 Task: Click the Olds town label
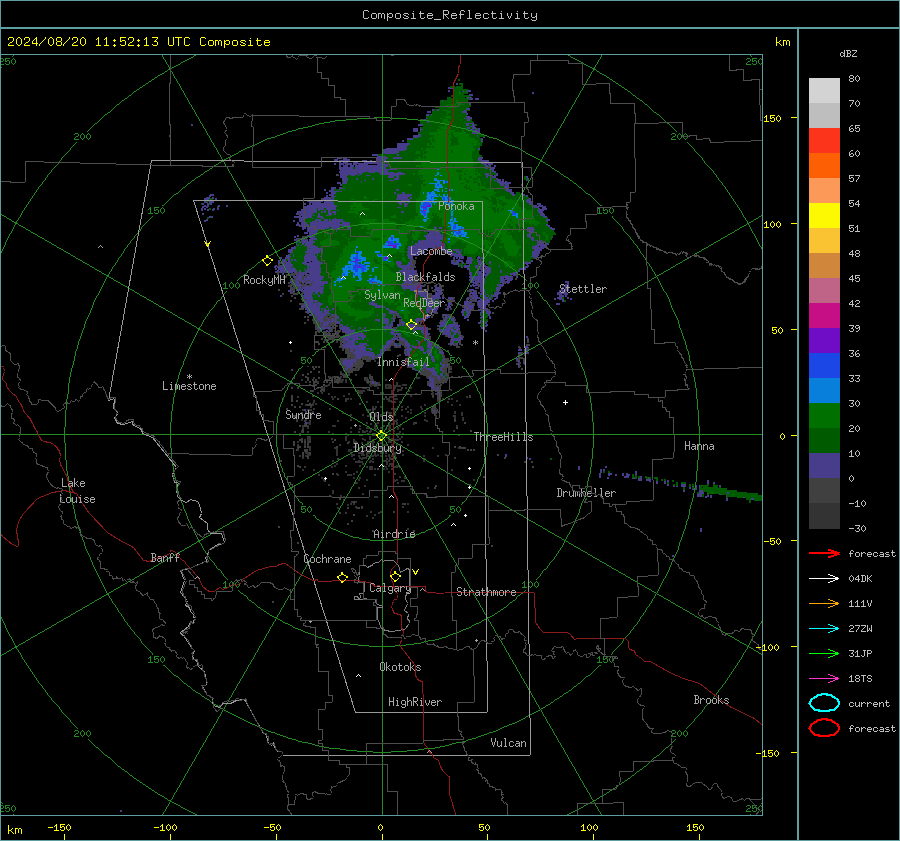[381, 417]
